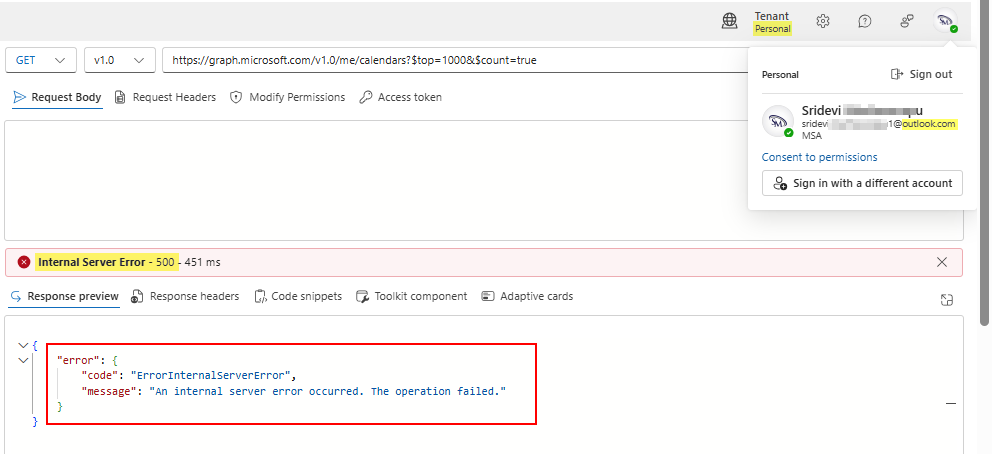Open the Adaptive cards tab
Screen dimensions: 992x454
527,297
